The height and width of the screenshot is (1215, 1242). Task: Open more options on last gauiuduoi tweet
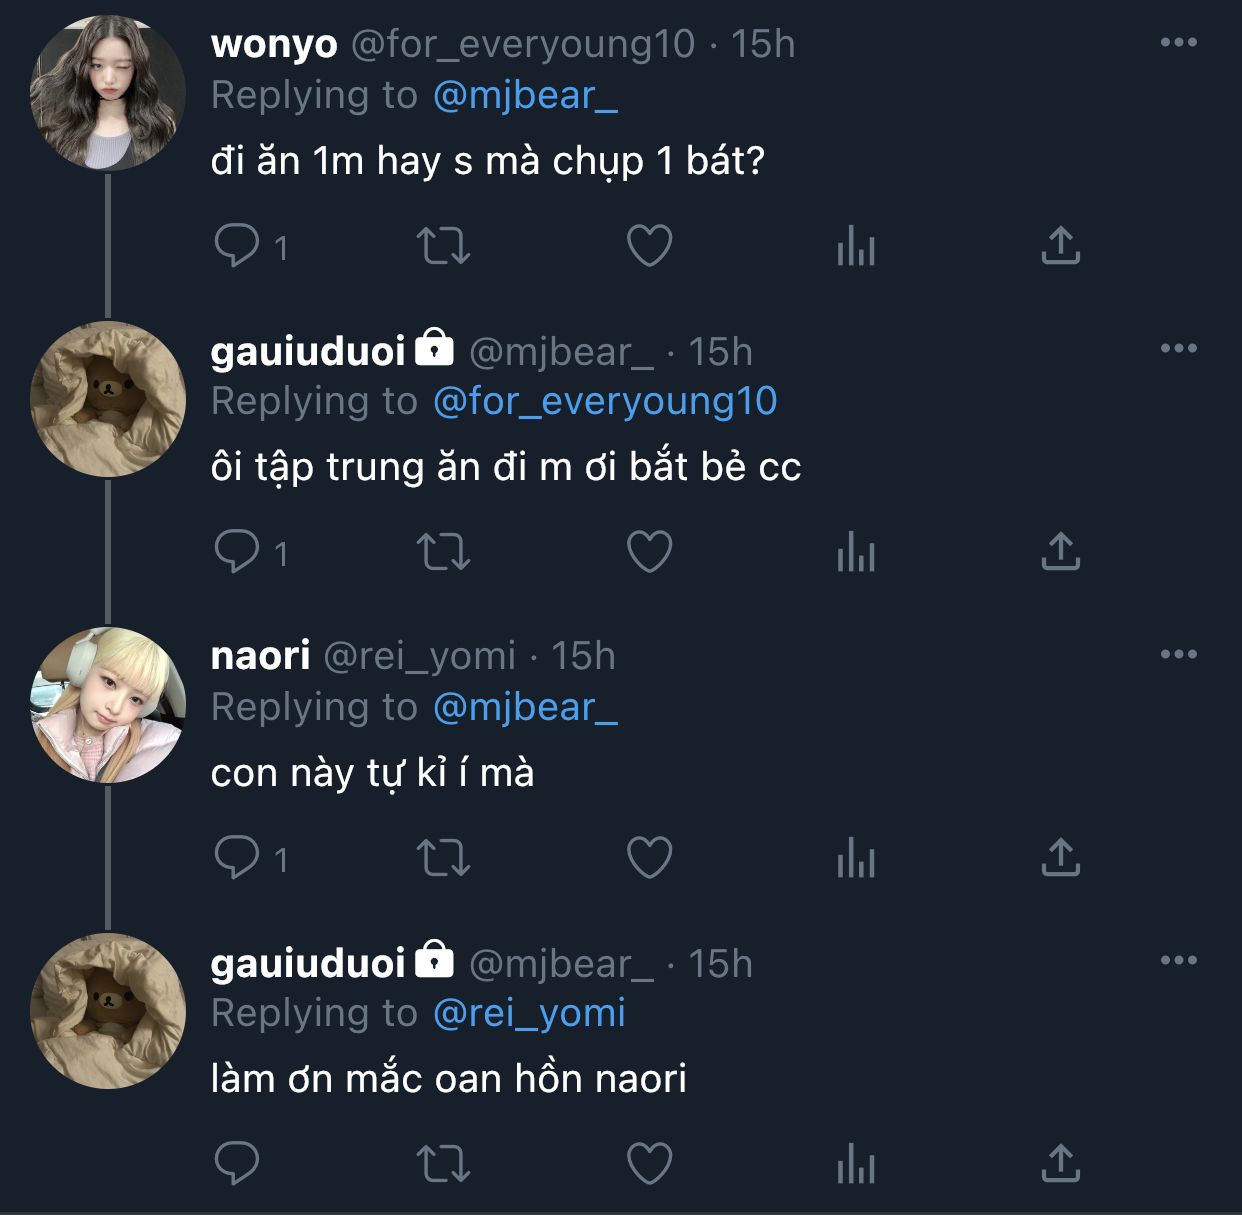(x=1178, y=960)
